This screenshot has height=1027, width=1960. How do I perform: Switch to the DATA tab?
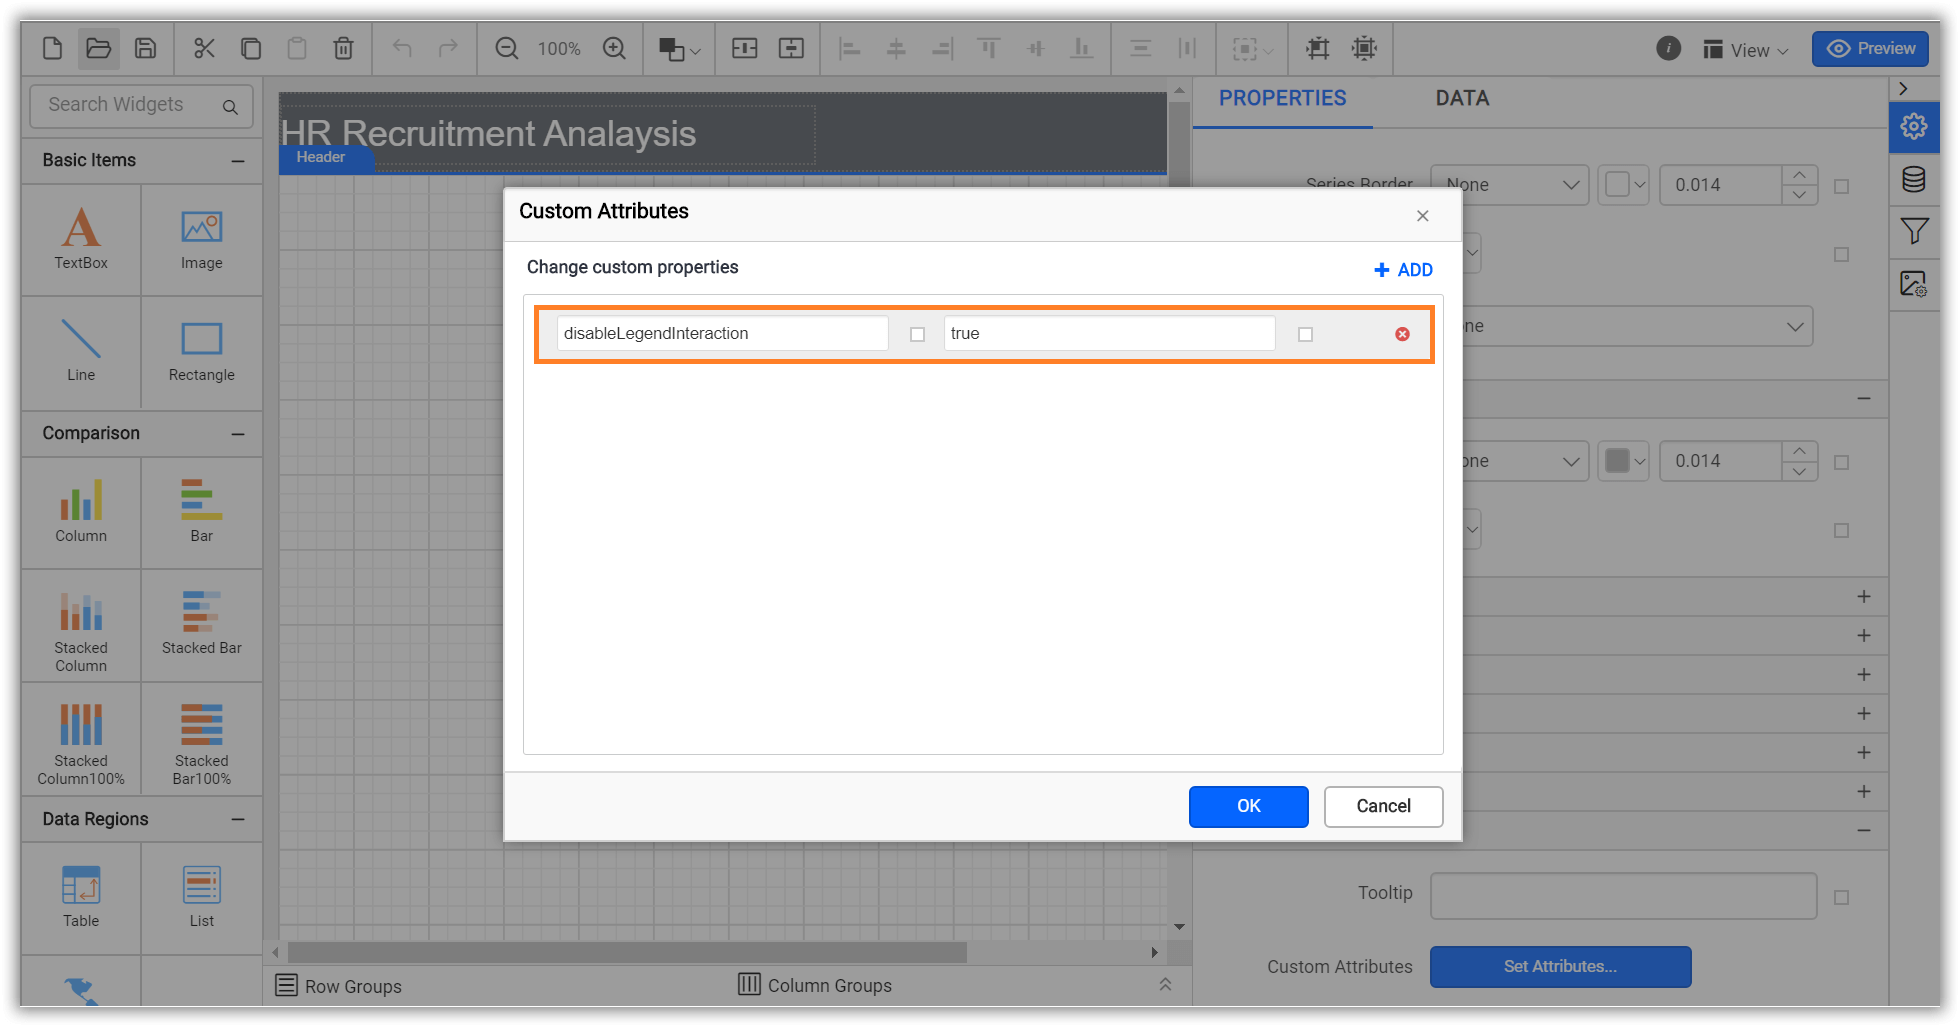(x=1461, y=98)
